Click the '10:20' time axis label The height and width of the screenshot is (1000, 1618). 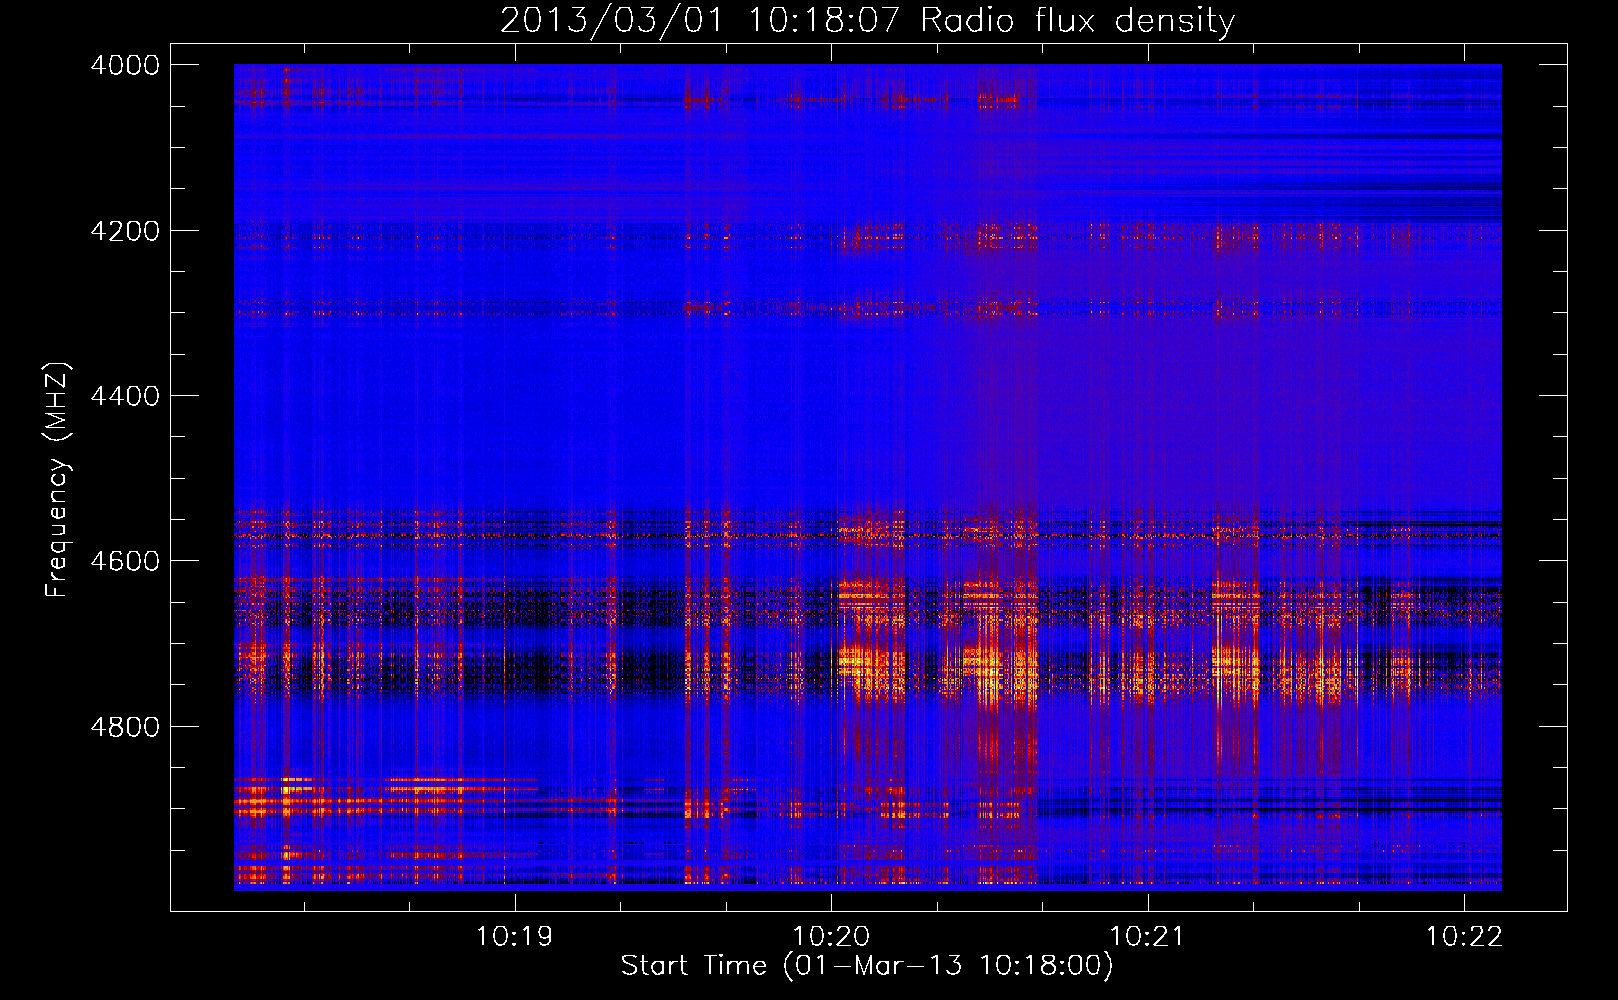click(x=831, y=937)
